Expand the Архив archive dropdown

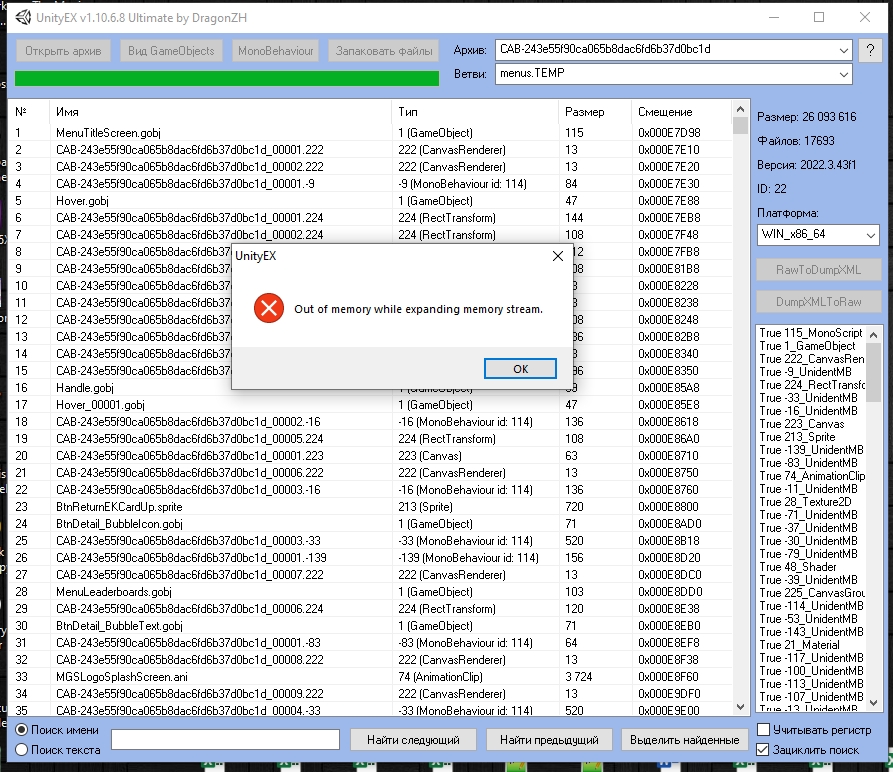point(843,50)
